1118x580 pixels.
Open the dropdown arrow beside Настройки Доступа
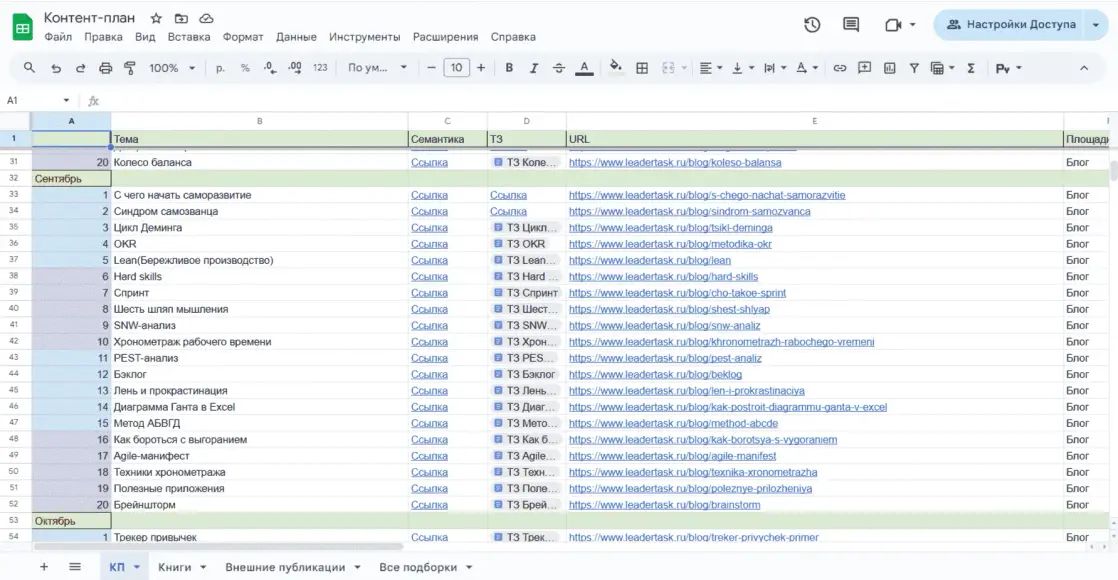[x=1097, y=25]
